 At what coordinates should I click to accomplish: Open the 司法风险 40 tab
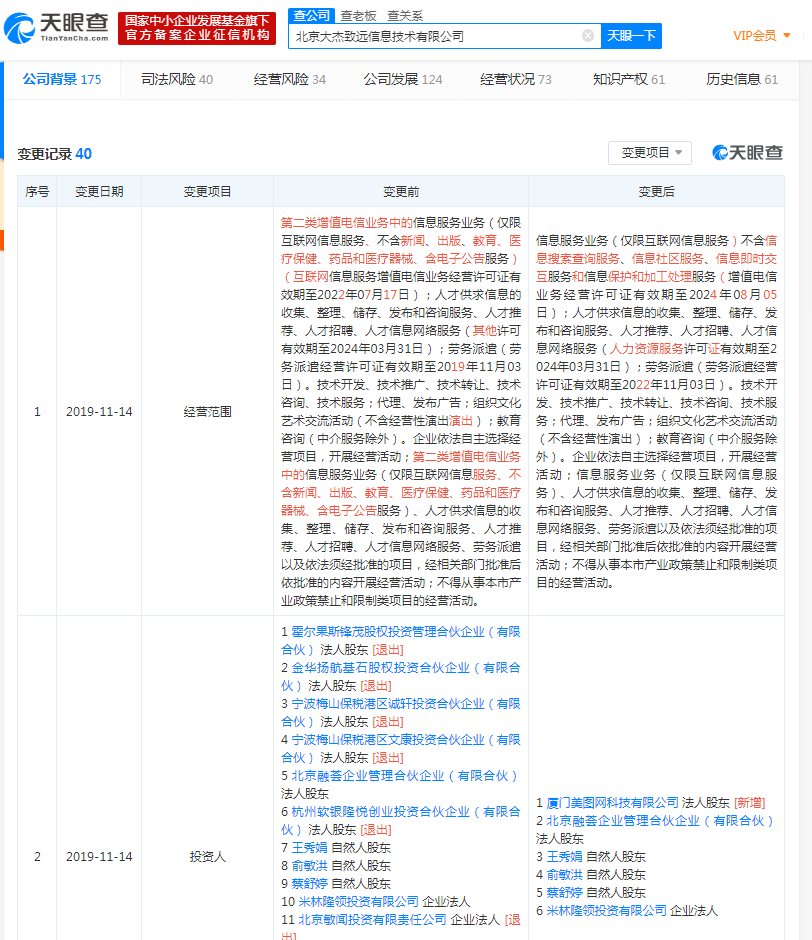coord(177,79)
